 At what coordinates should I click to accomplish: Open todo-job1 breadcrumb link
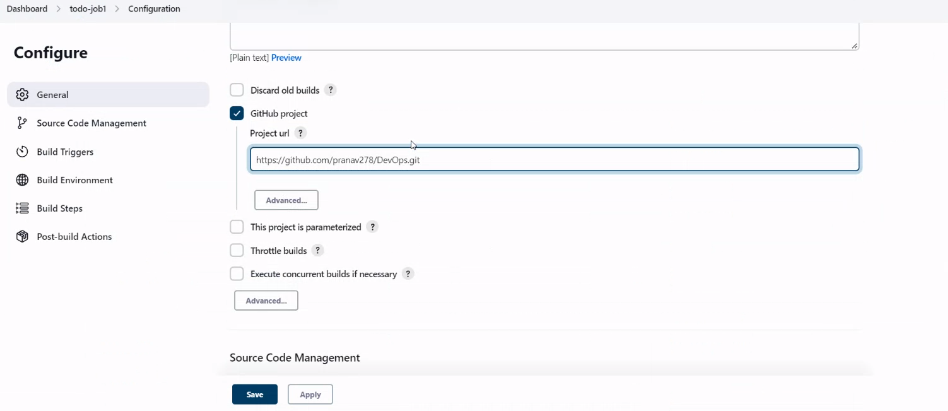[x=88, y=9]
